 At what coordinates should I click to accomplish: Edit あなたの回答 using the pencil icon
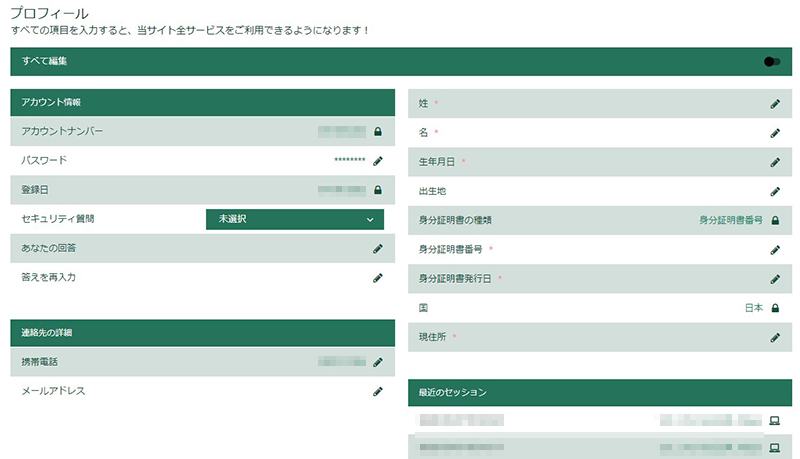378,249
